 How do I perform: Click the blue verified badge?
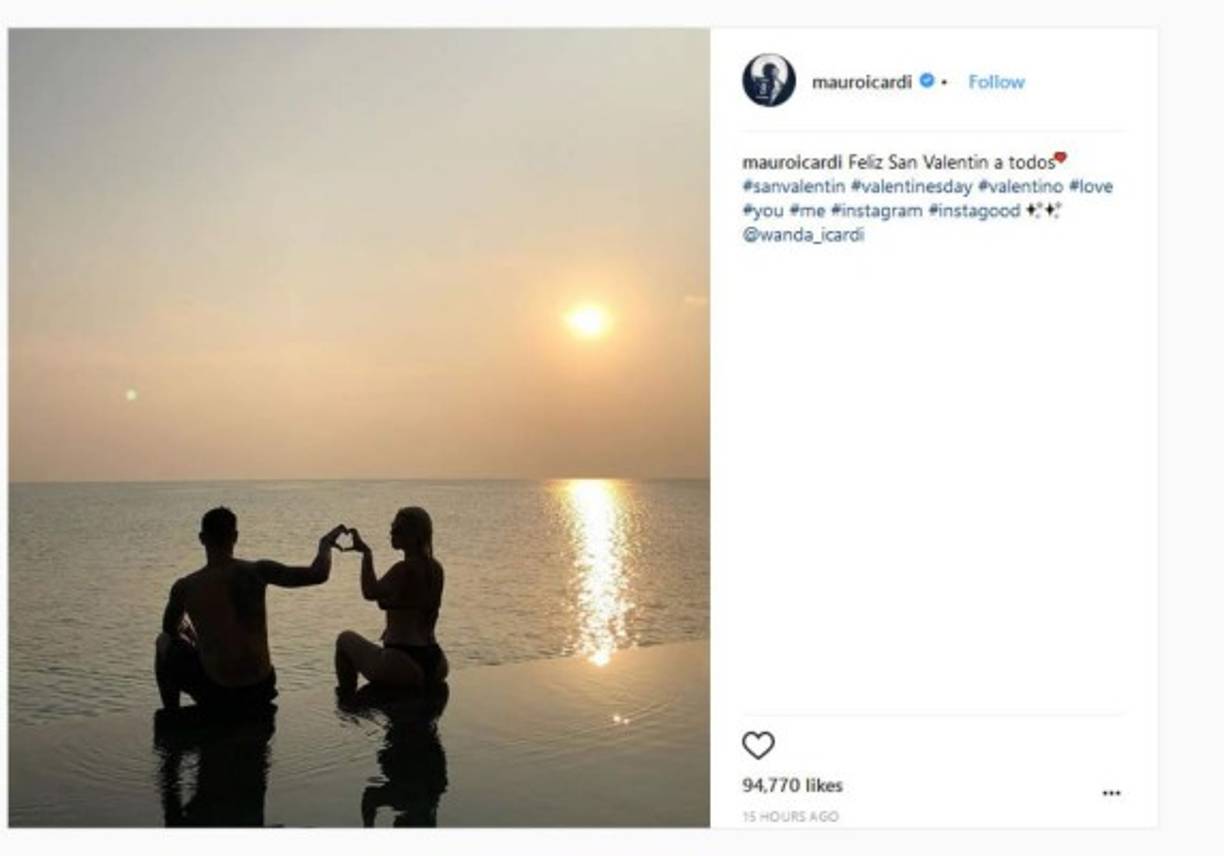click(x=927, y=81)
